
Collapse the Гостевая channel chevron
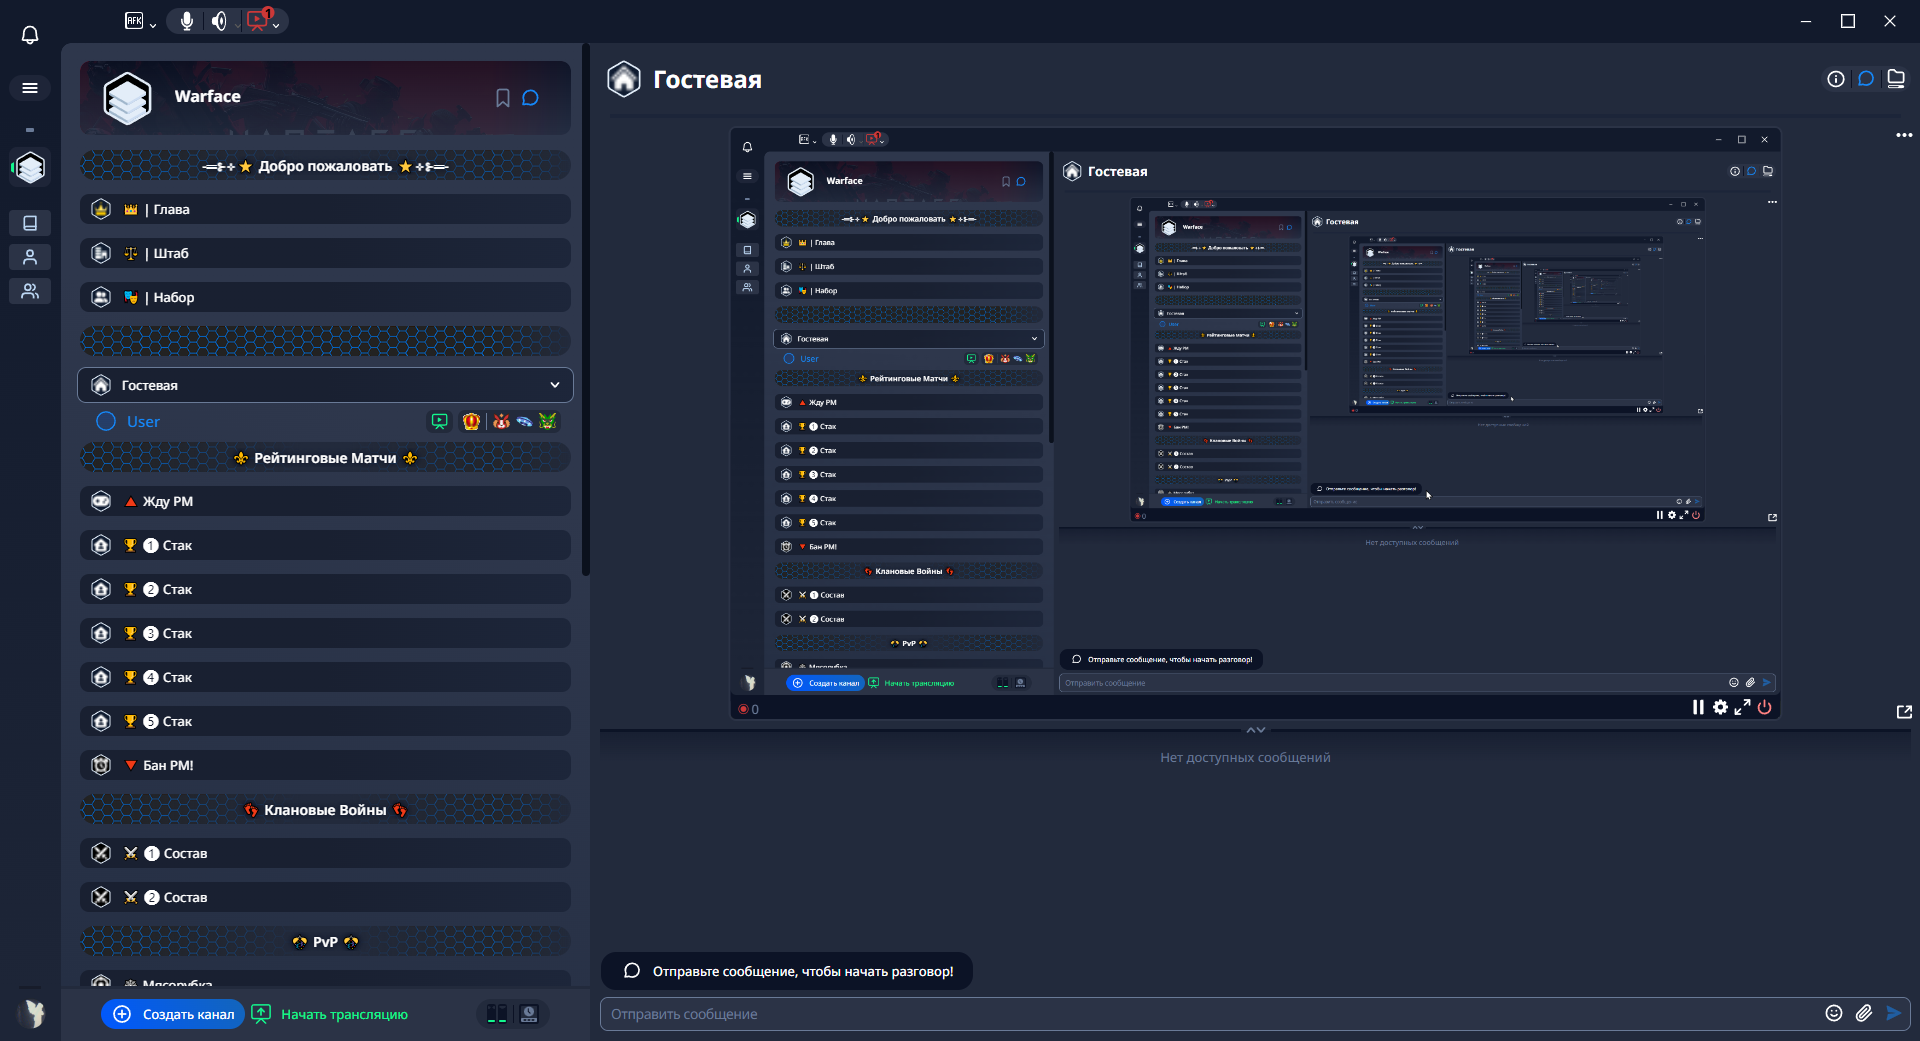pos(555,385)
